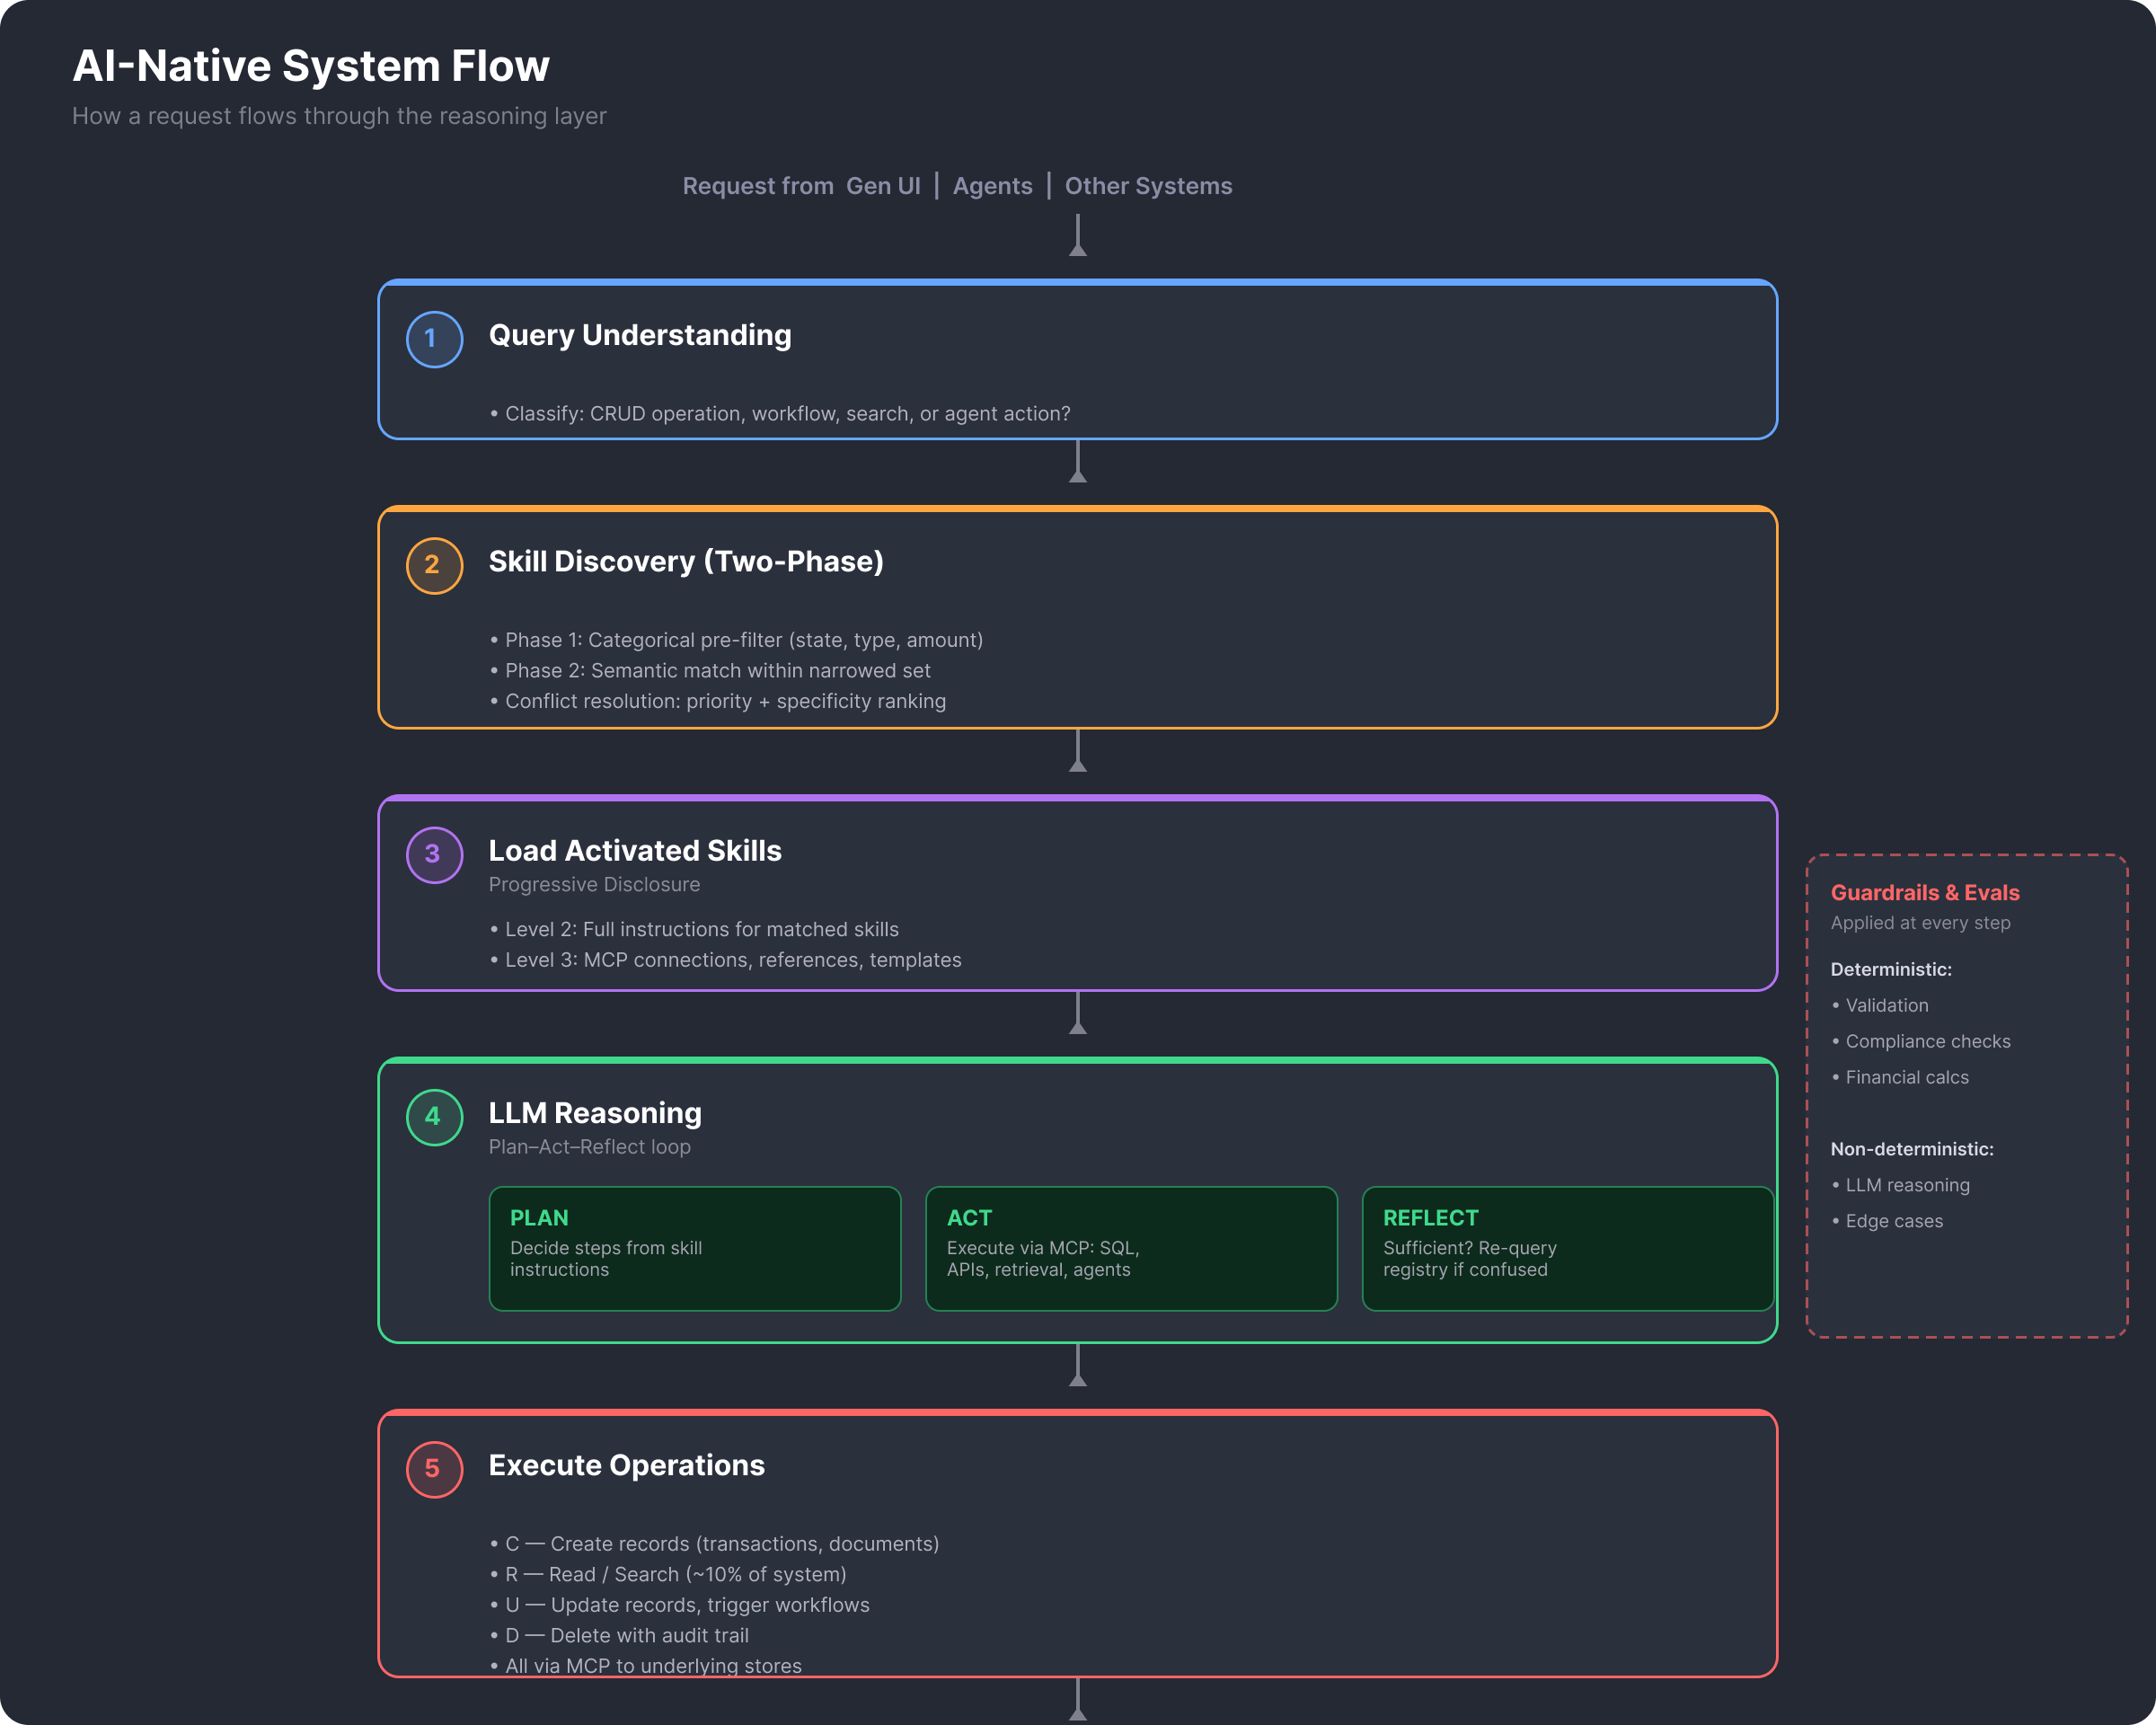Click the 'Other Systems' request source label
The height and width of the screenshot is (1725, 2156).
[1148, 186]
